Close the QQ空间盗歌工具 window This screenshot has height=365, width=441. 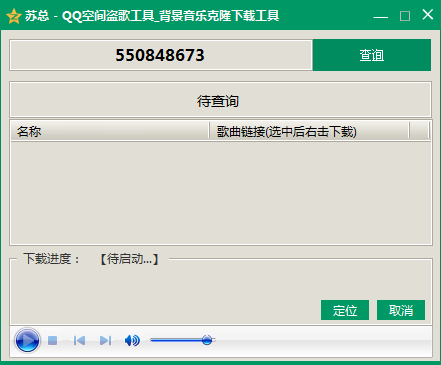[x=428, y=15]
